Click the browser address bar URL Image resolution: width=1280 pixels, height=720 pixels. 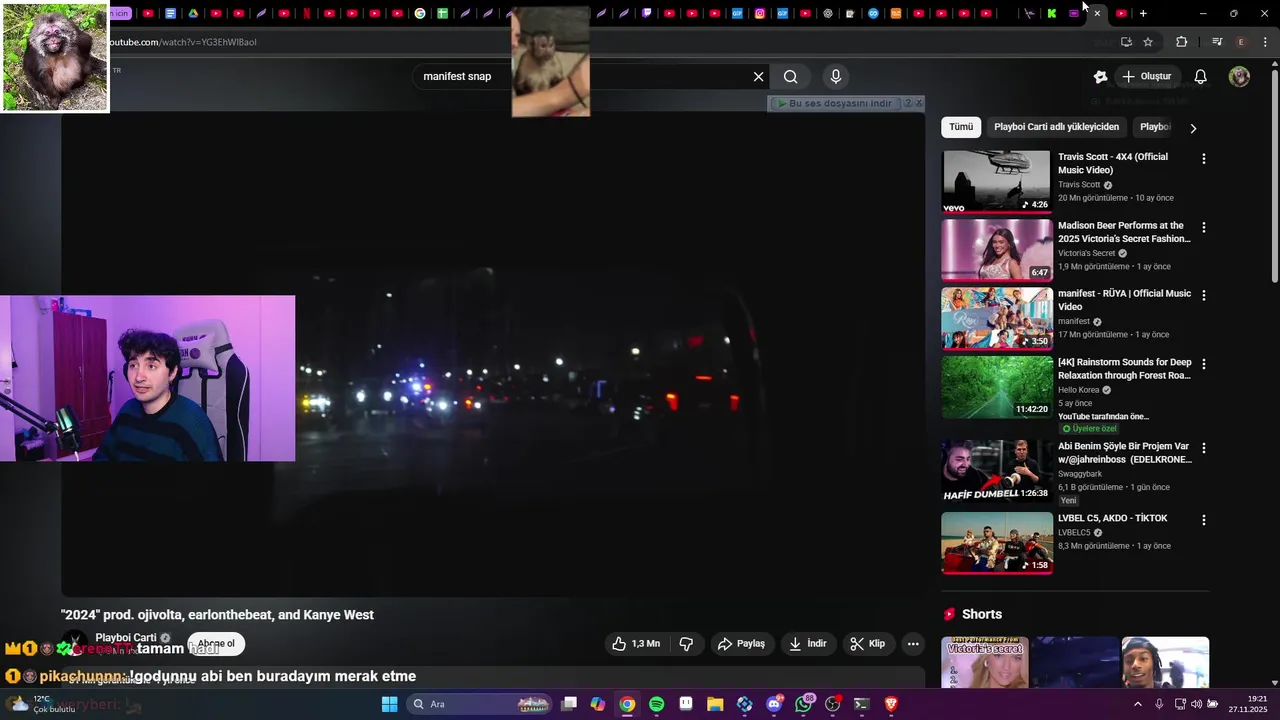coord(182,42)
